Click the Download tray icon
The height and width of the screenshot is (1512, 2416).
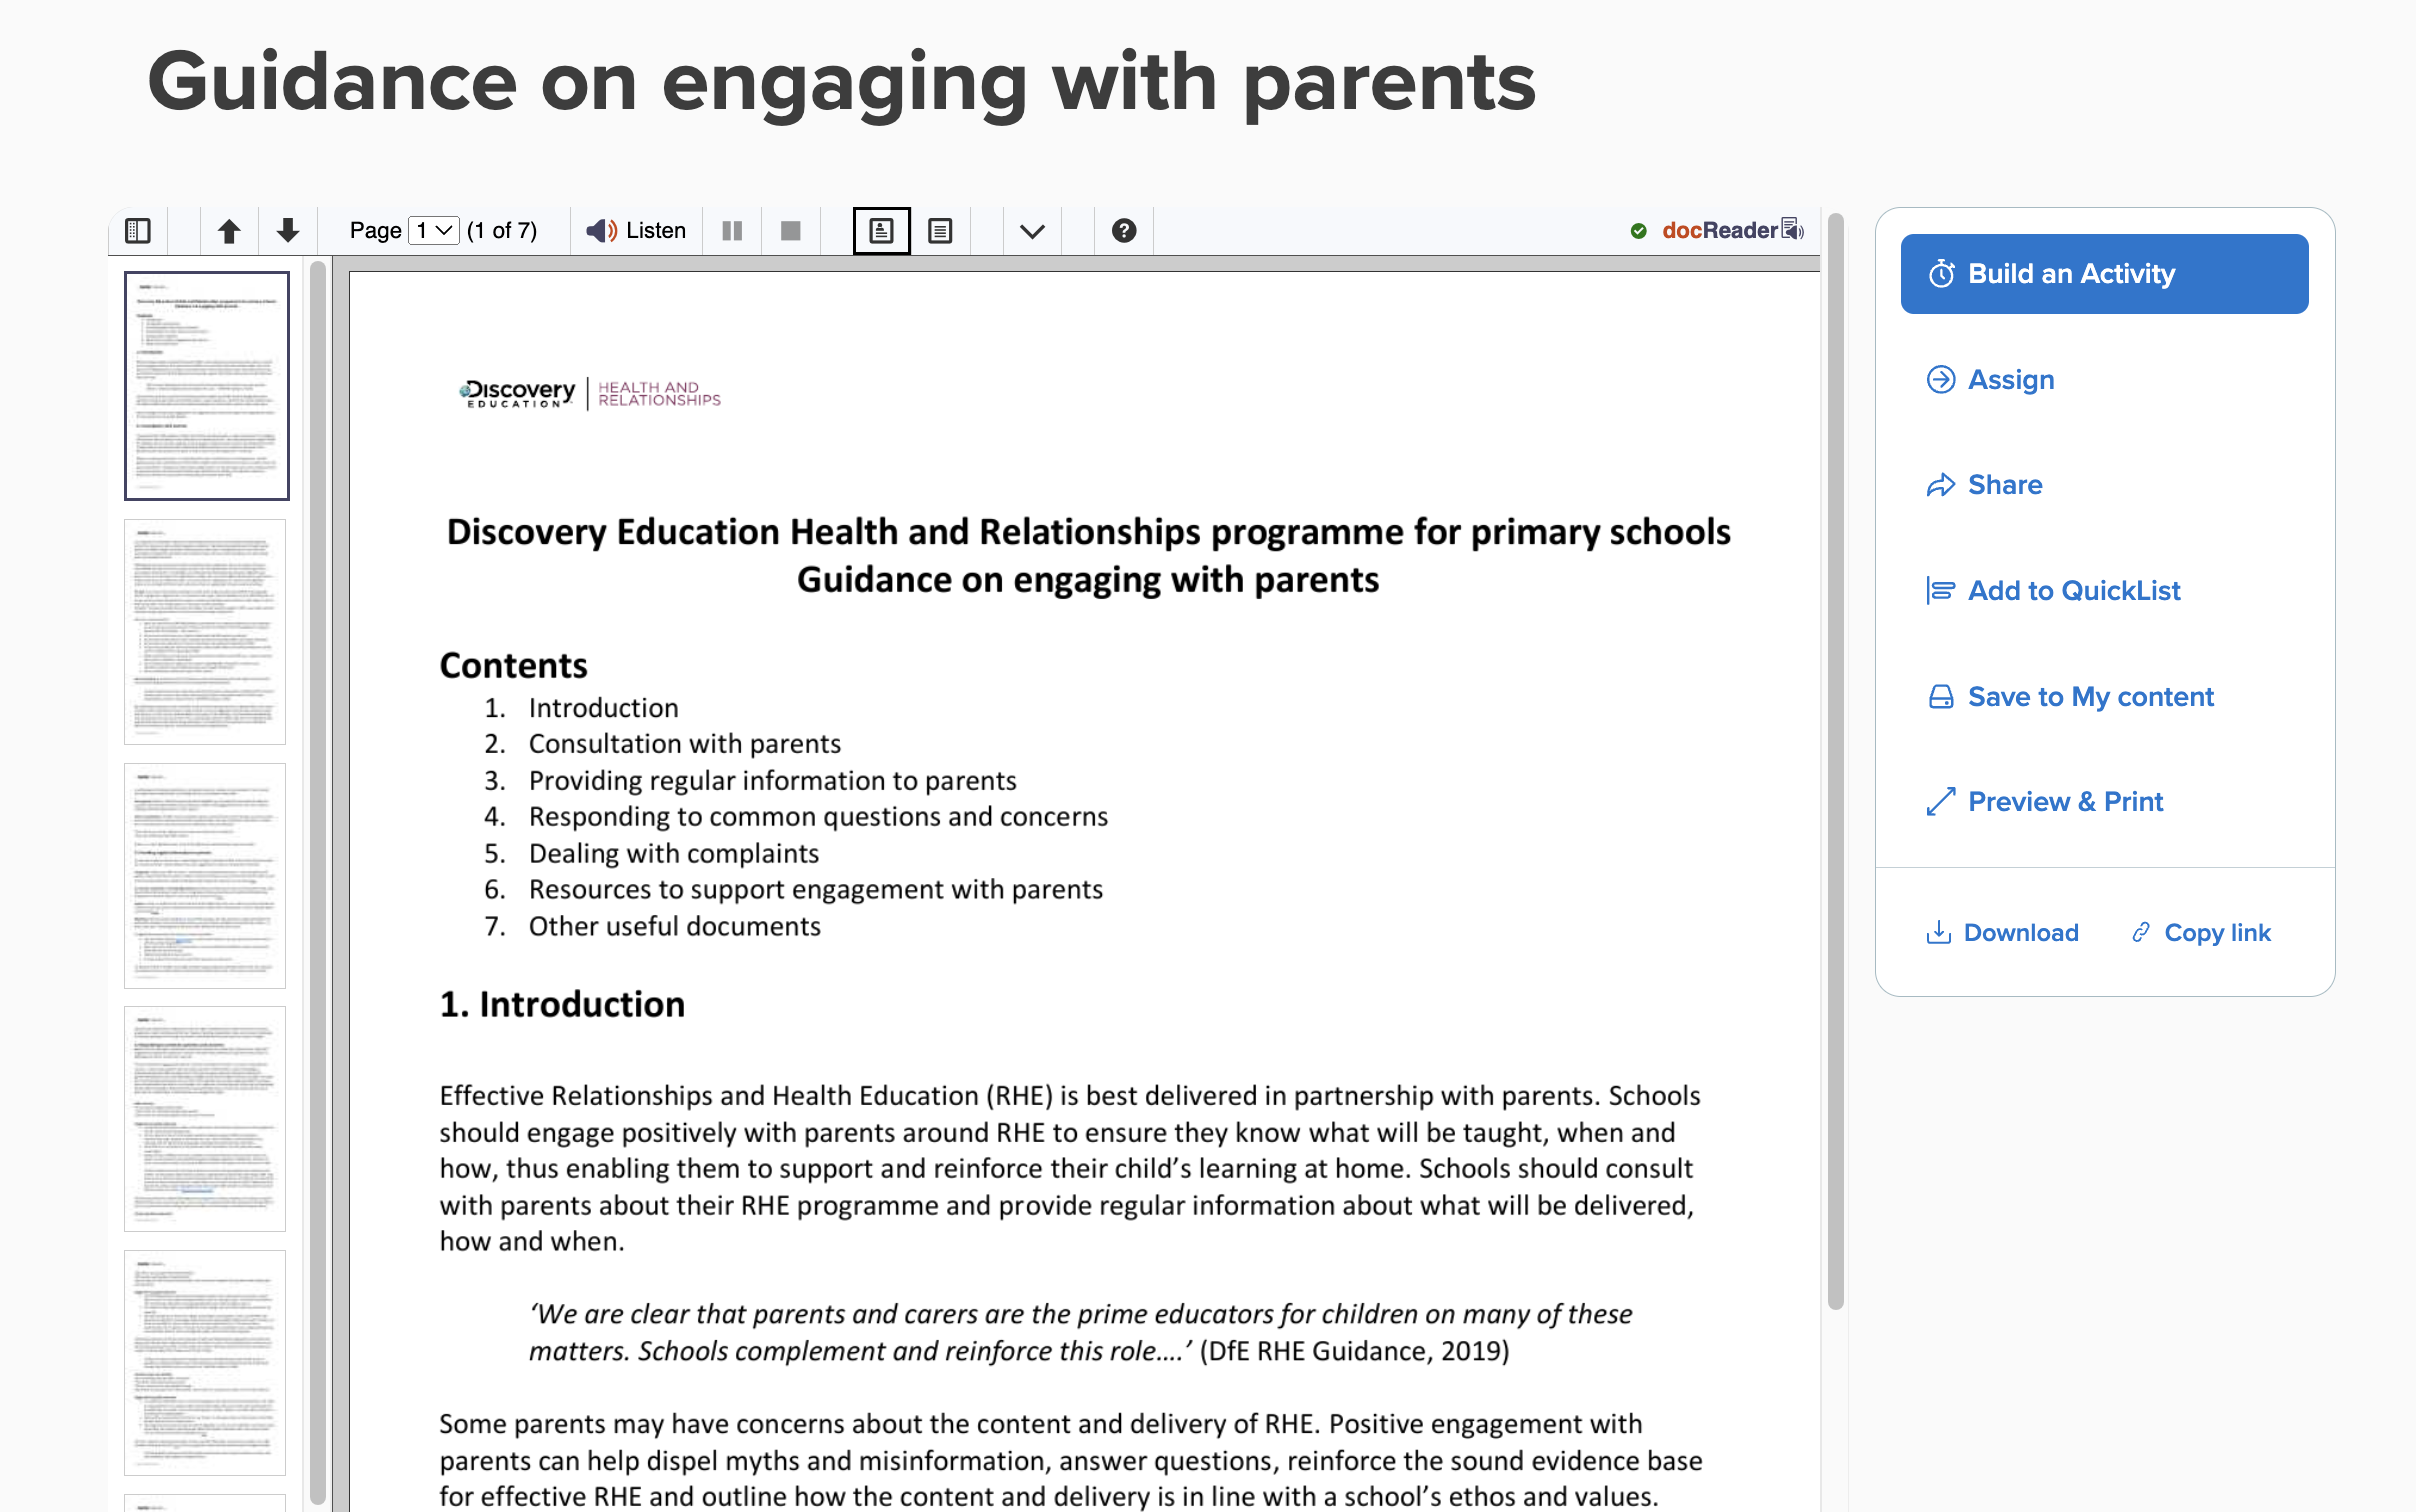pos(1939,933)
